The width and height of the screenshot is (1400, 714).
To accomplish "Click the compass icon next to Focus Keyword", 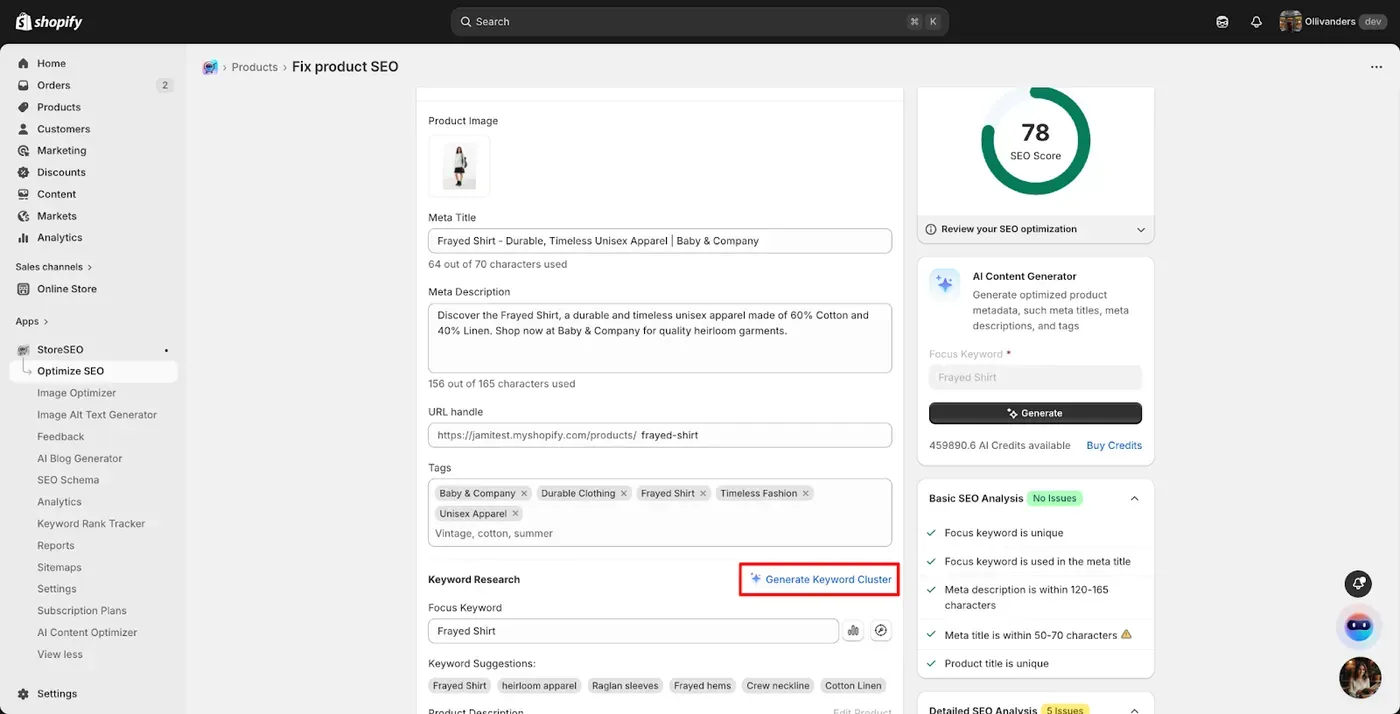I will click(881, 631).
